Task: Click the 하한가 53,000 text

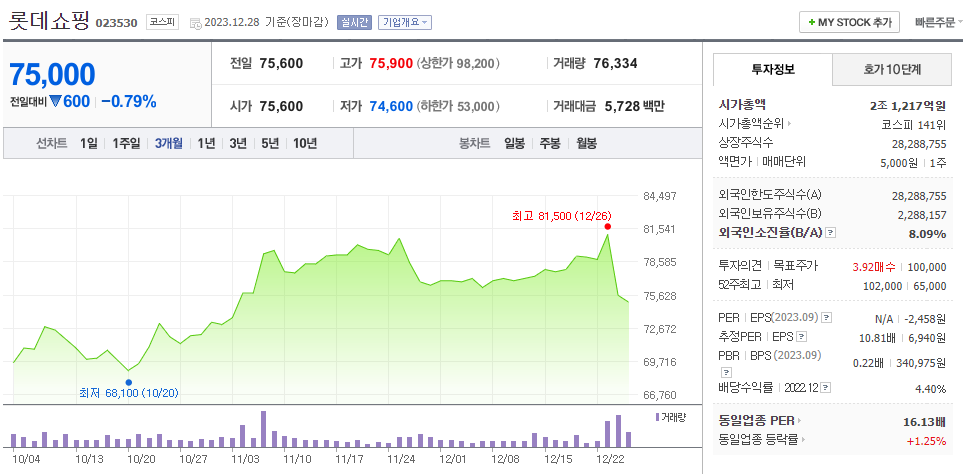Action: (458, 107)
